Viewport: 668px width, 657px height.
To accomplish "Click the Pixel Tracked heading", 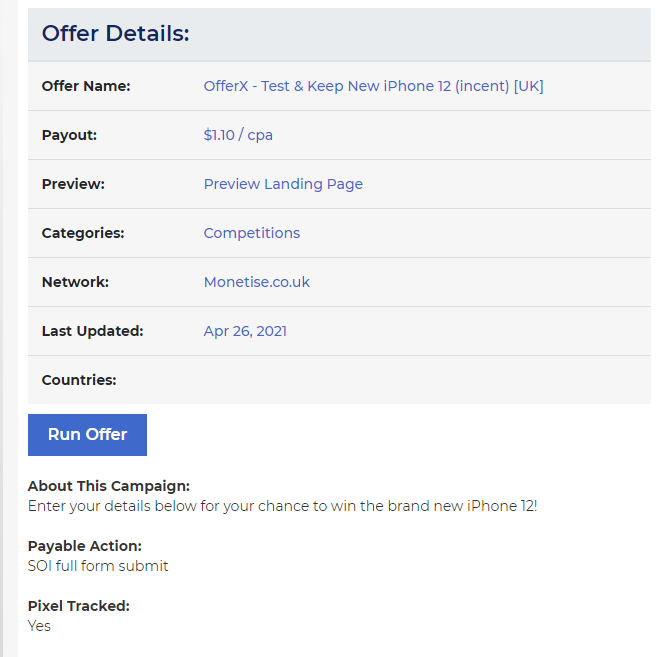I will coord(79,606).
